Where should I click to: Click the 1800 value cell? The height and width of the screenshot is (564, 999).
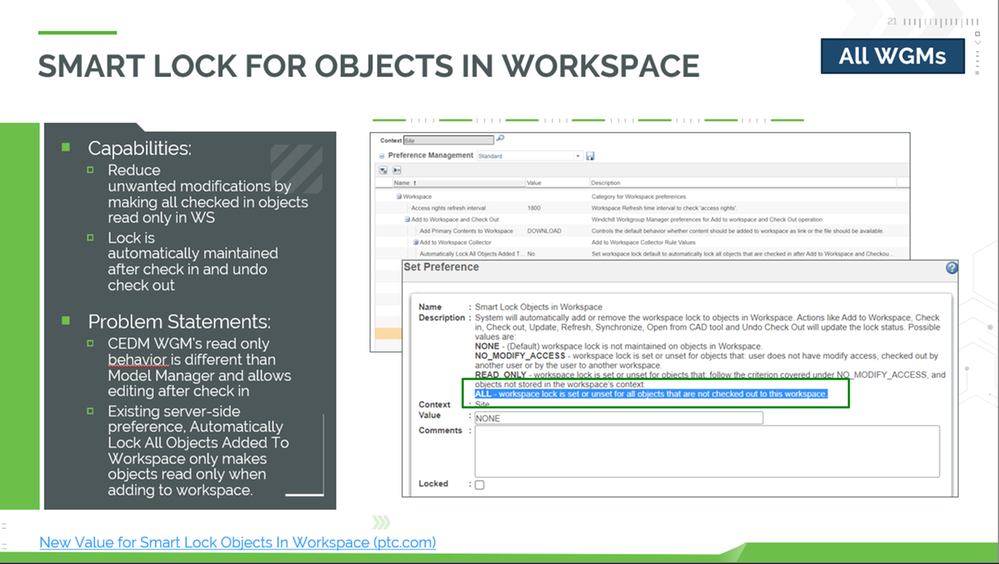click(x=534, y=208)
